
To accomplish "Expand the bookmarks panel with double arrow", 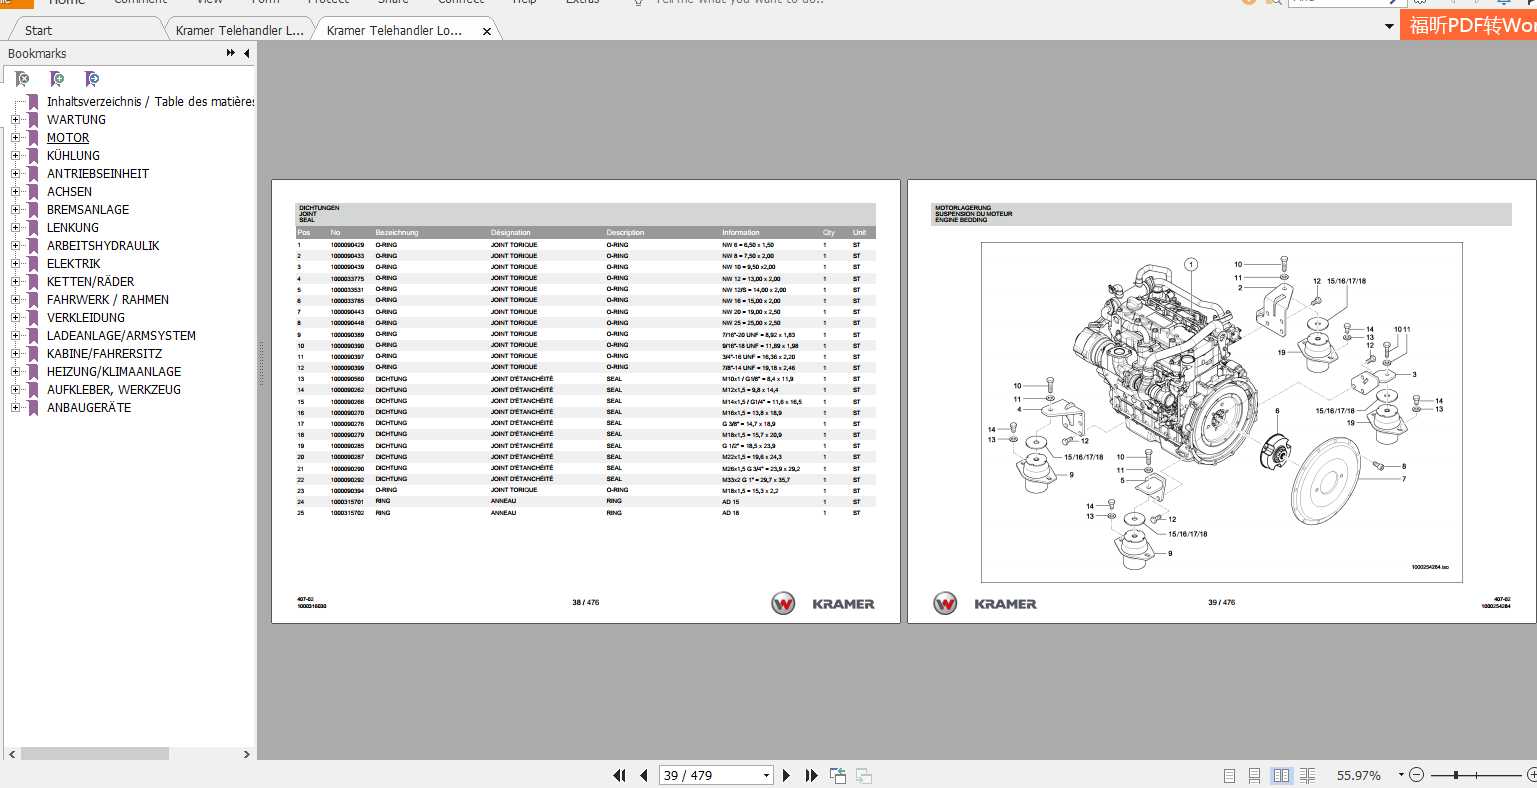I will point(231,54).
